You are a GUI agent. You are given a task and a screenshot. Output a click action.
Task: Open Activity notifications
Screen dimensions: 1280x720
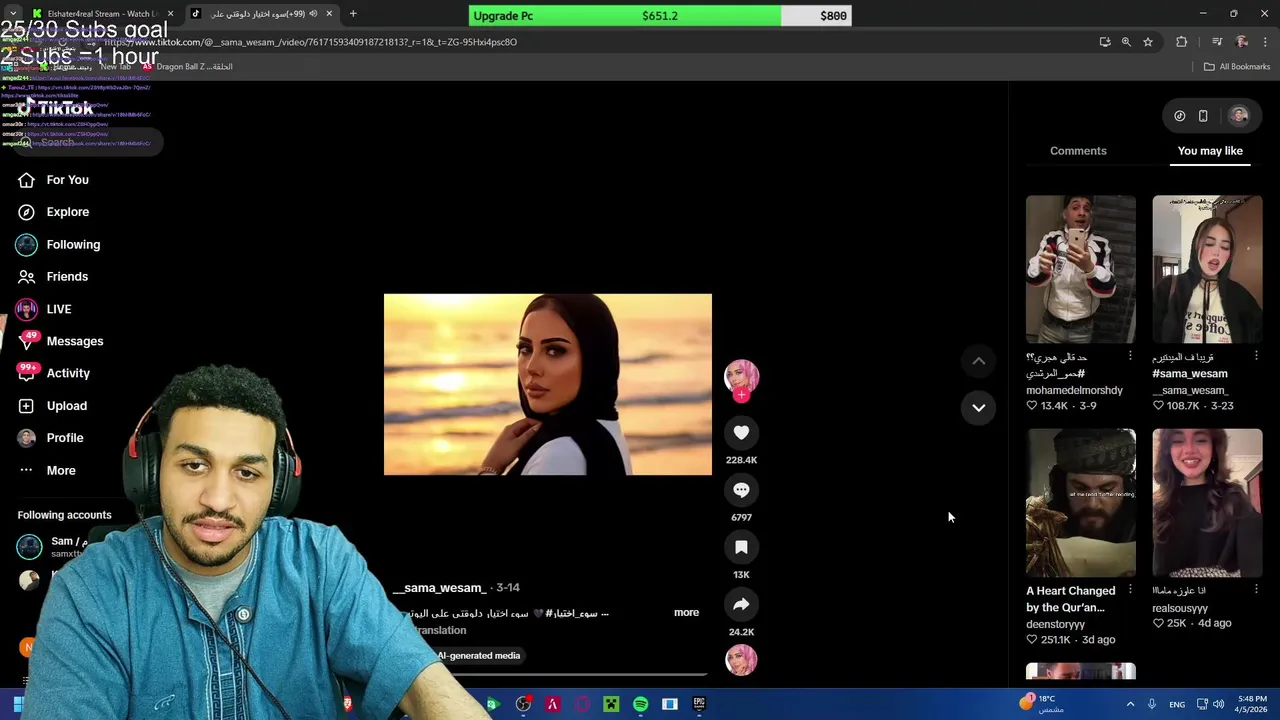68,373
